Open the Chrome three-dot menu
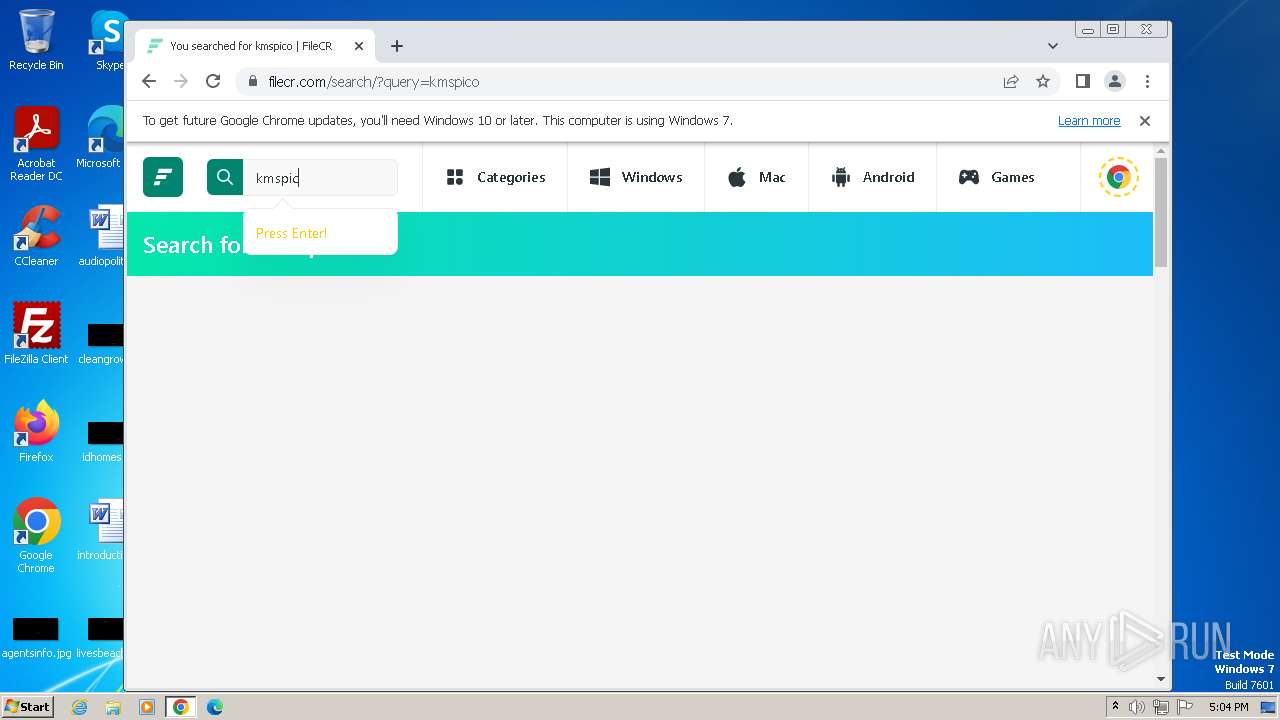Viewport: 1280px width, 720px height. [x=1147, y=81]
